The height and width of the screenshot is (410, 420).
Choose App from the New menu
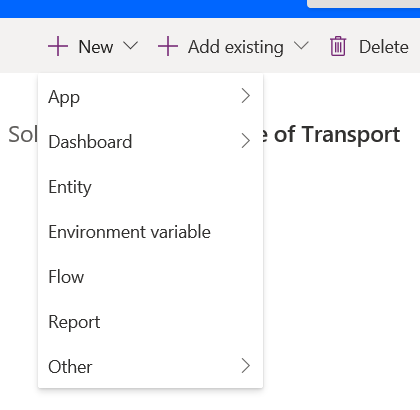[x=151, y=97]
